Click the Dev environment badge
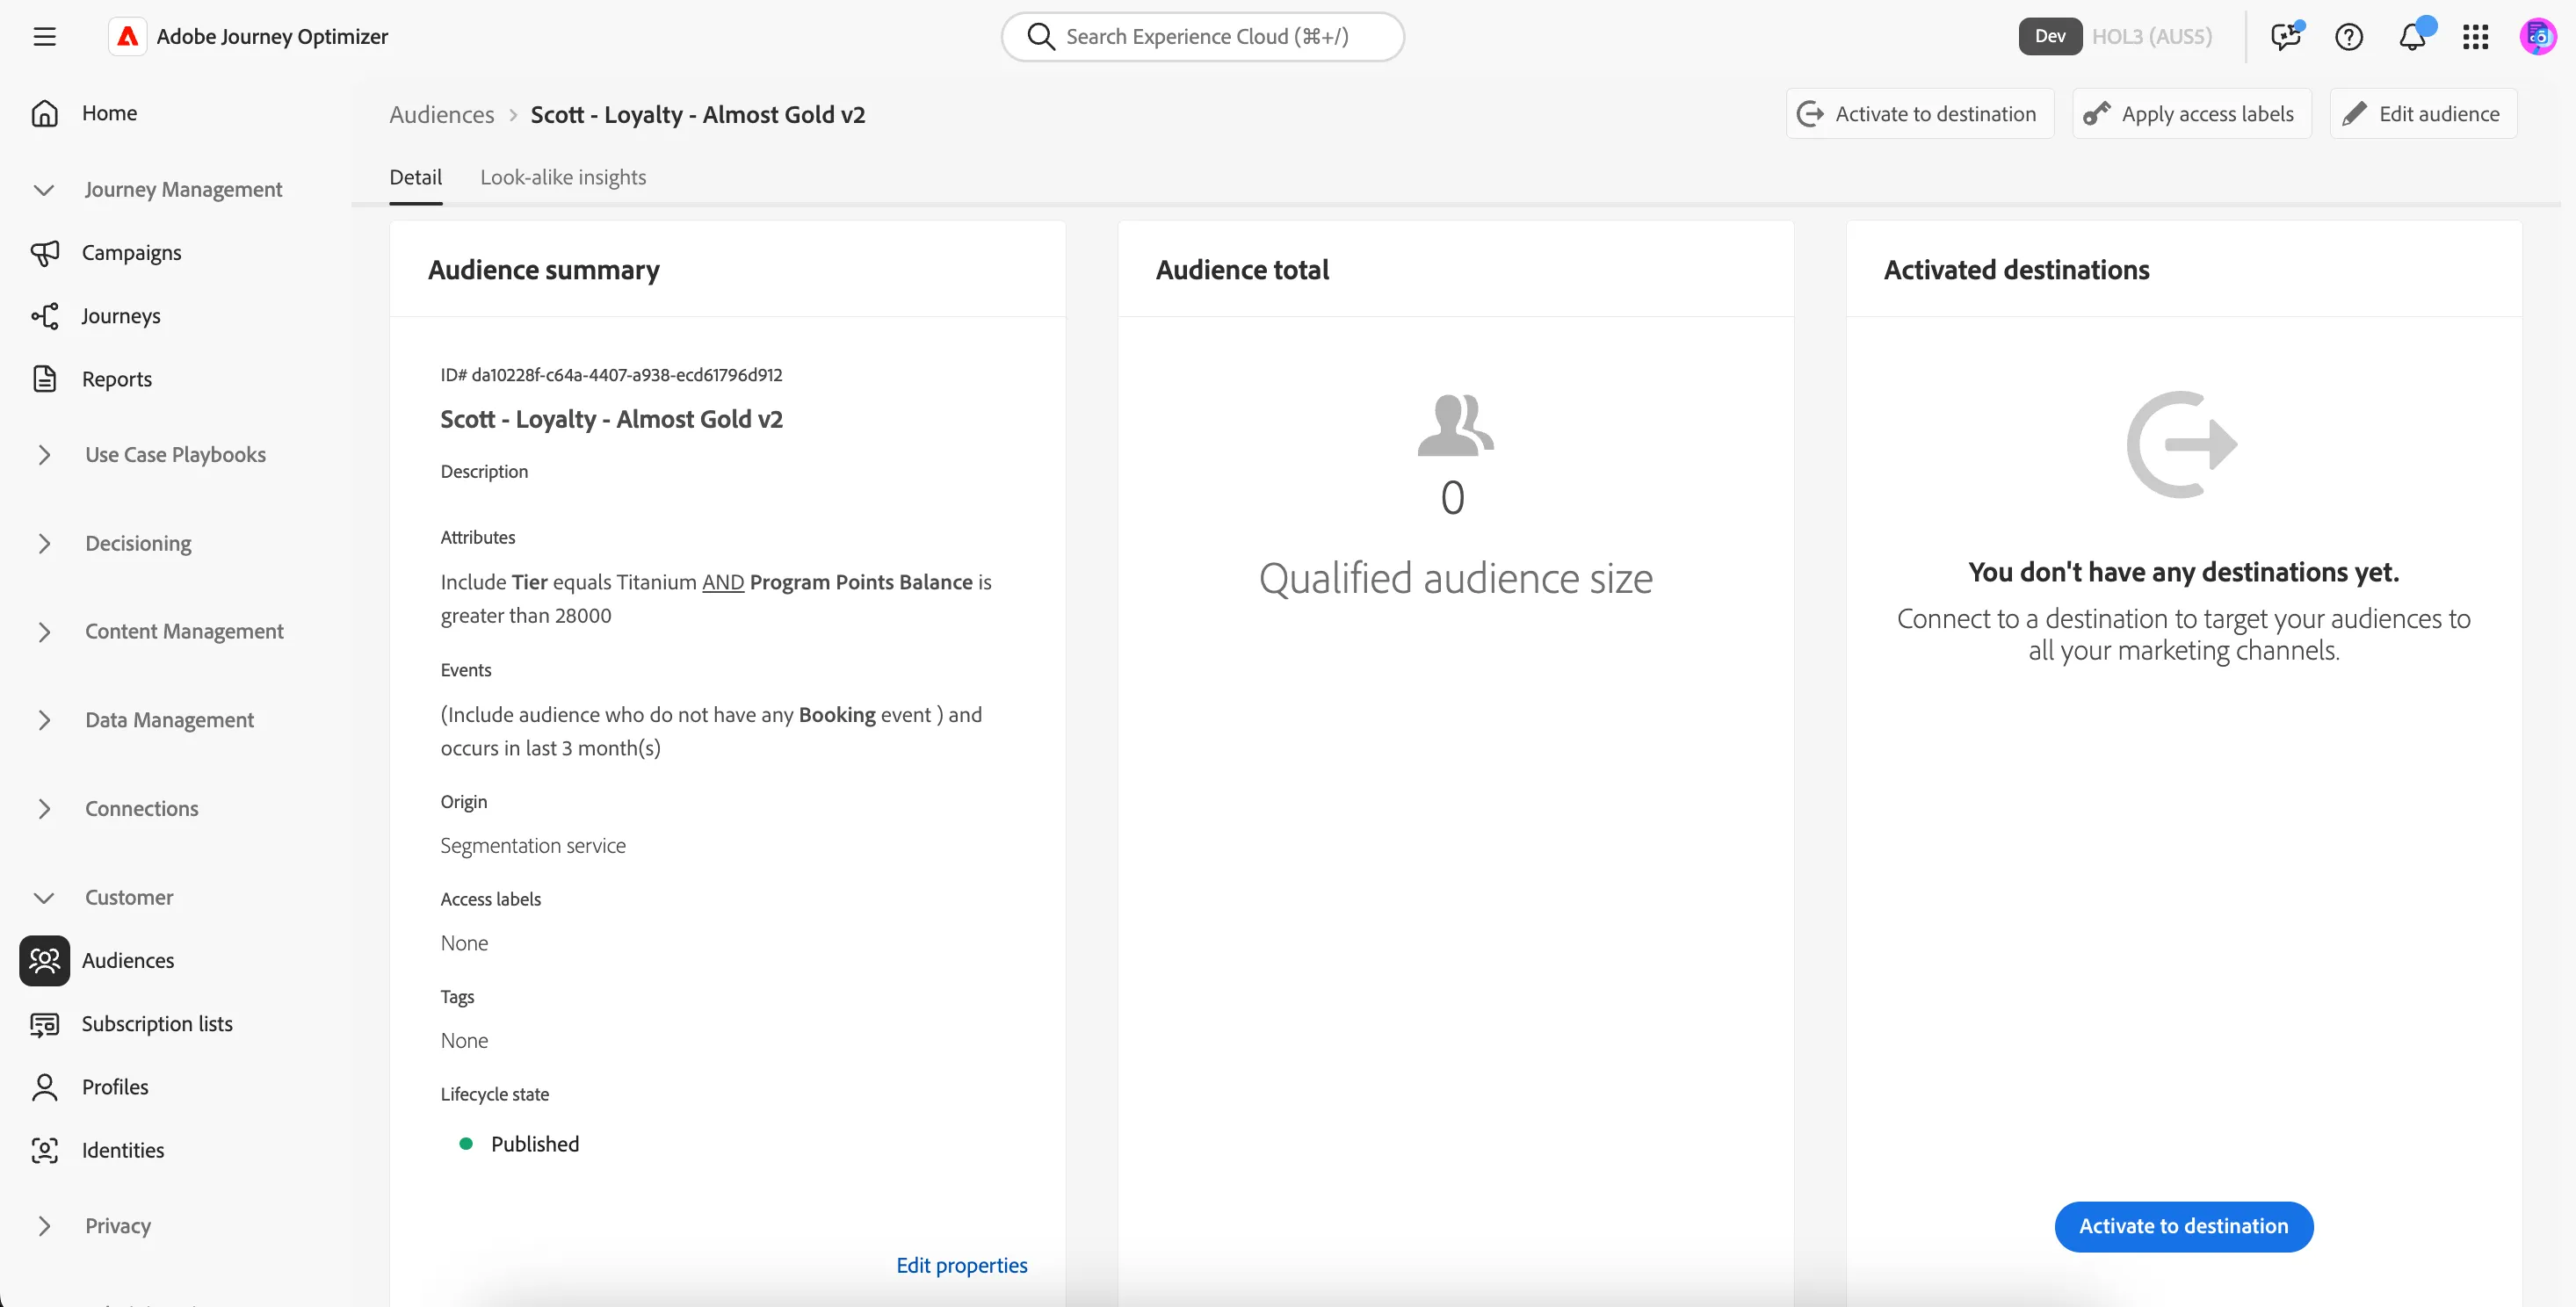Viewport: 2576px width, 1307px height. 2049,37
